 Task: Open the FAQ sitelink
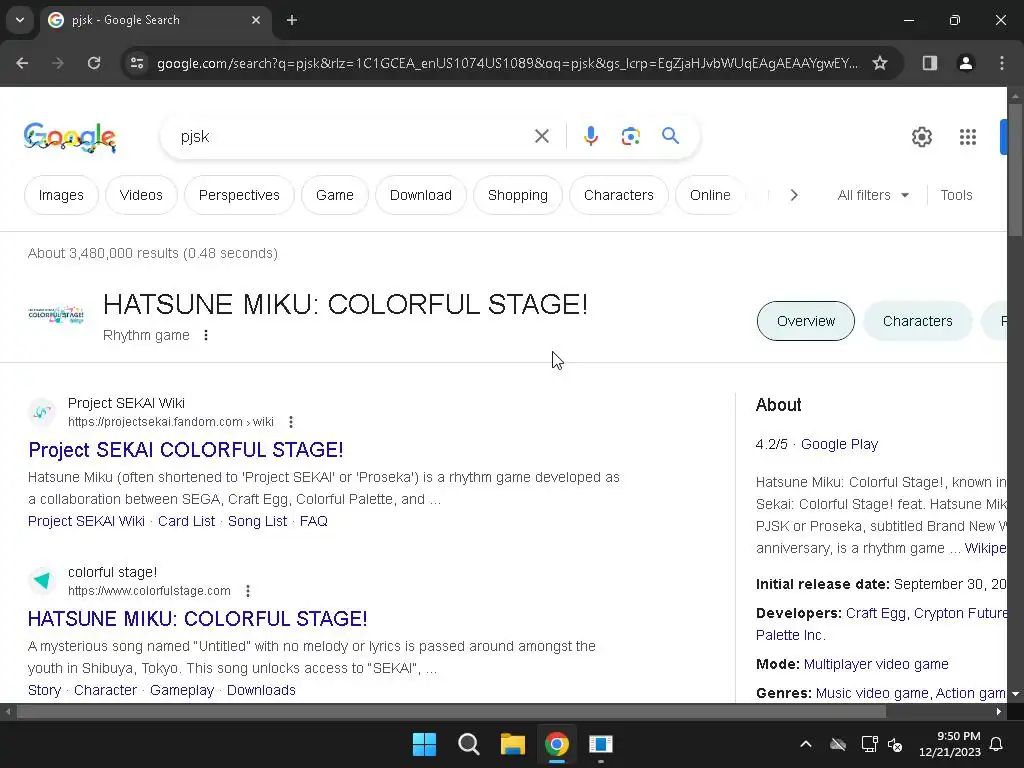pyautogui.click(x=313, y=521)
